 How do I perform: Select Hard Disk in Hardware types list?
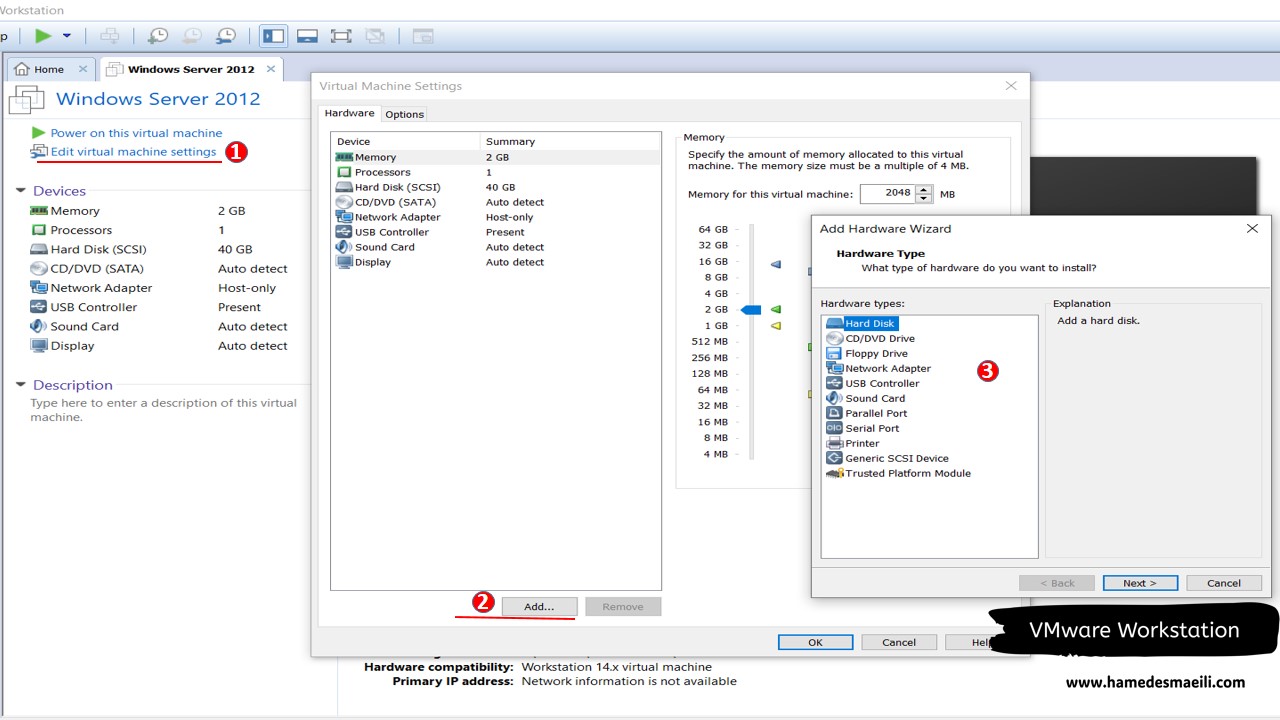[862, 323]
